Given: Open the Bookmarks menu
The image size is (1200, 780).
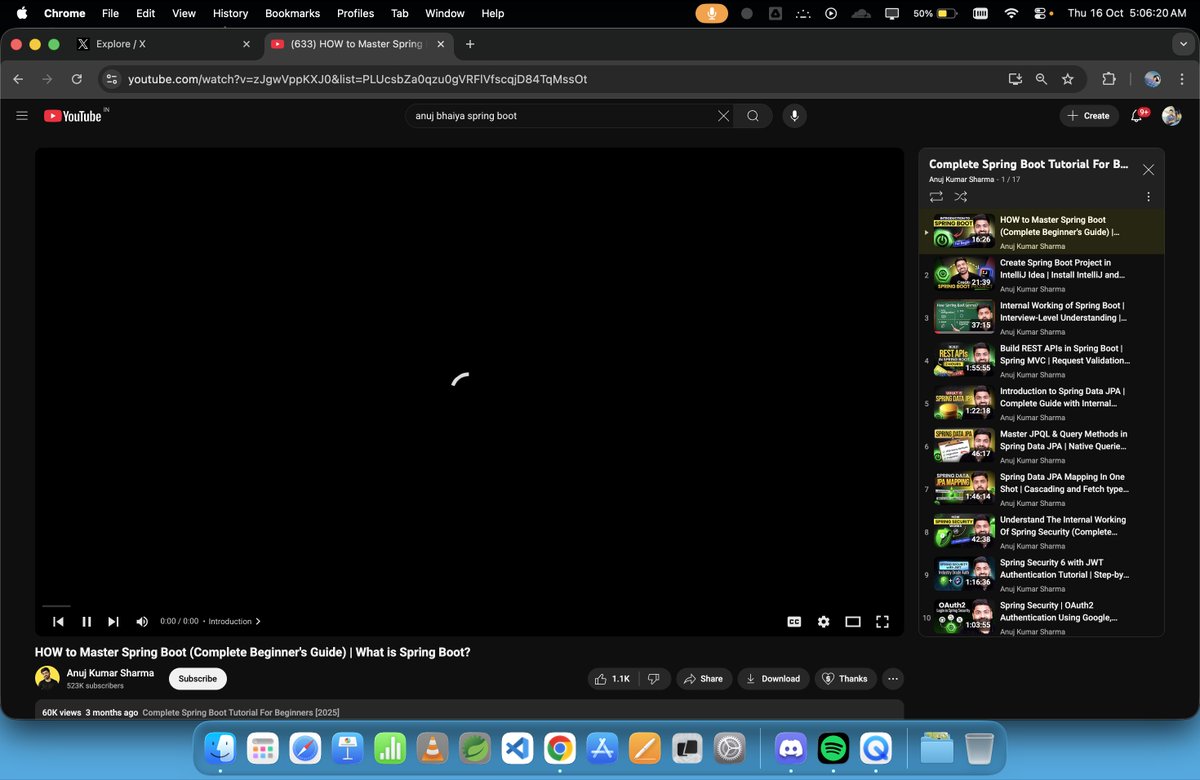Looking at the screenshot, I should click(x=290, y=13).
